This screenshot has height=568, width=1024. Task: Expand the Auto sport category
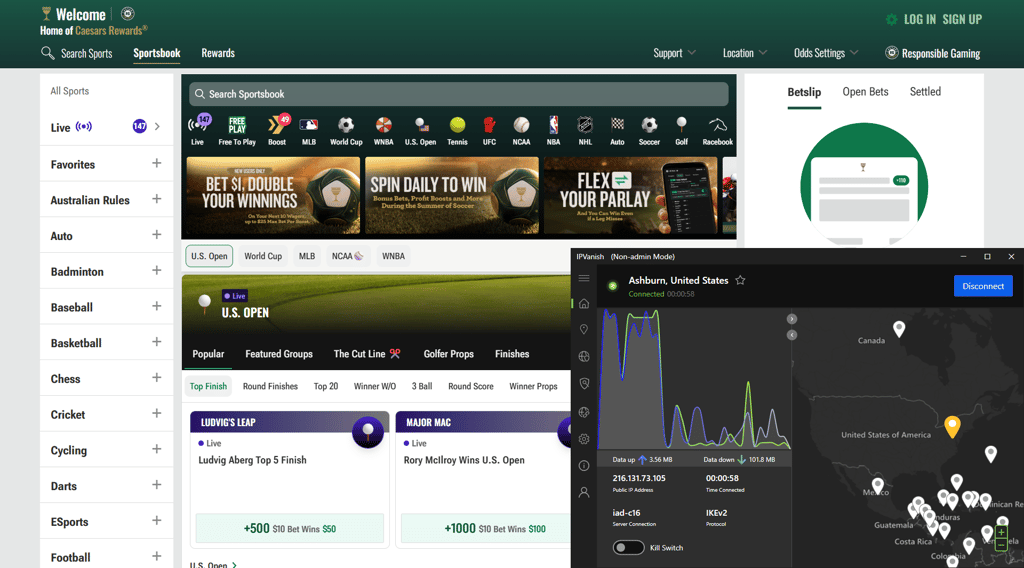click(157, 235)
